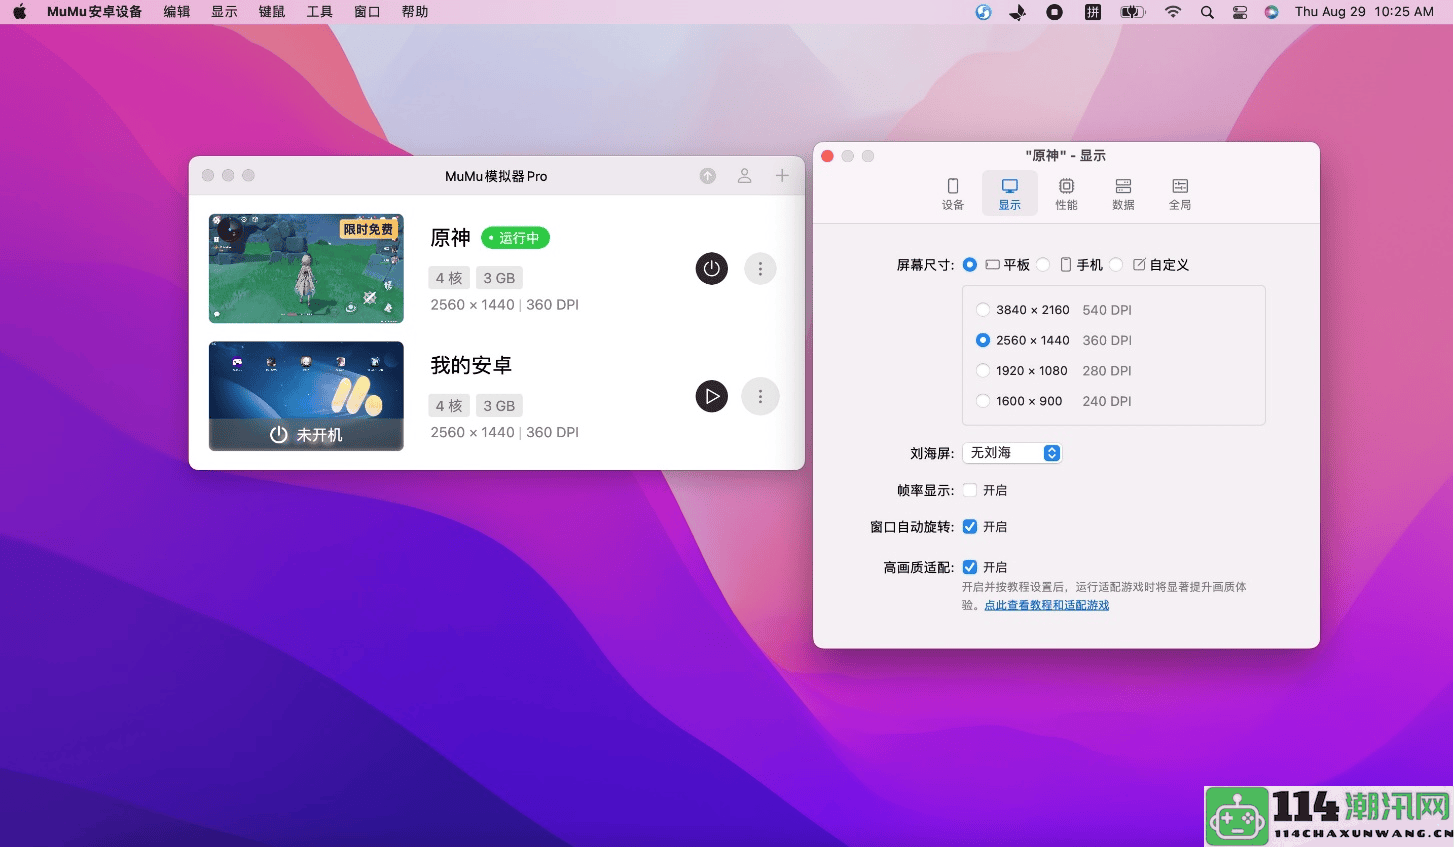Open the Apple menu
The height and width of the screenshot is (847, 1454).
point(20,12)
